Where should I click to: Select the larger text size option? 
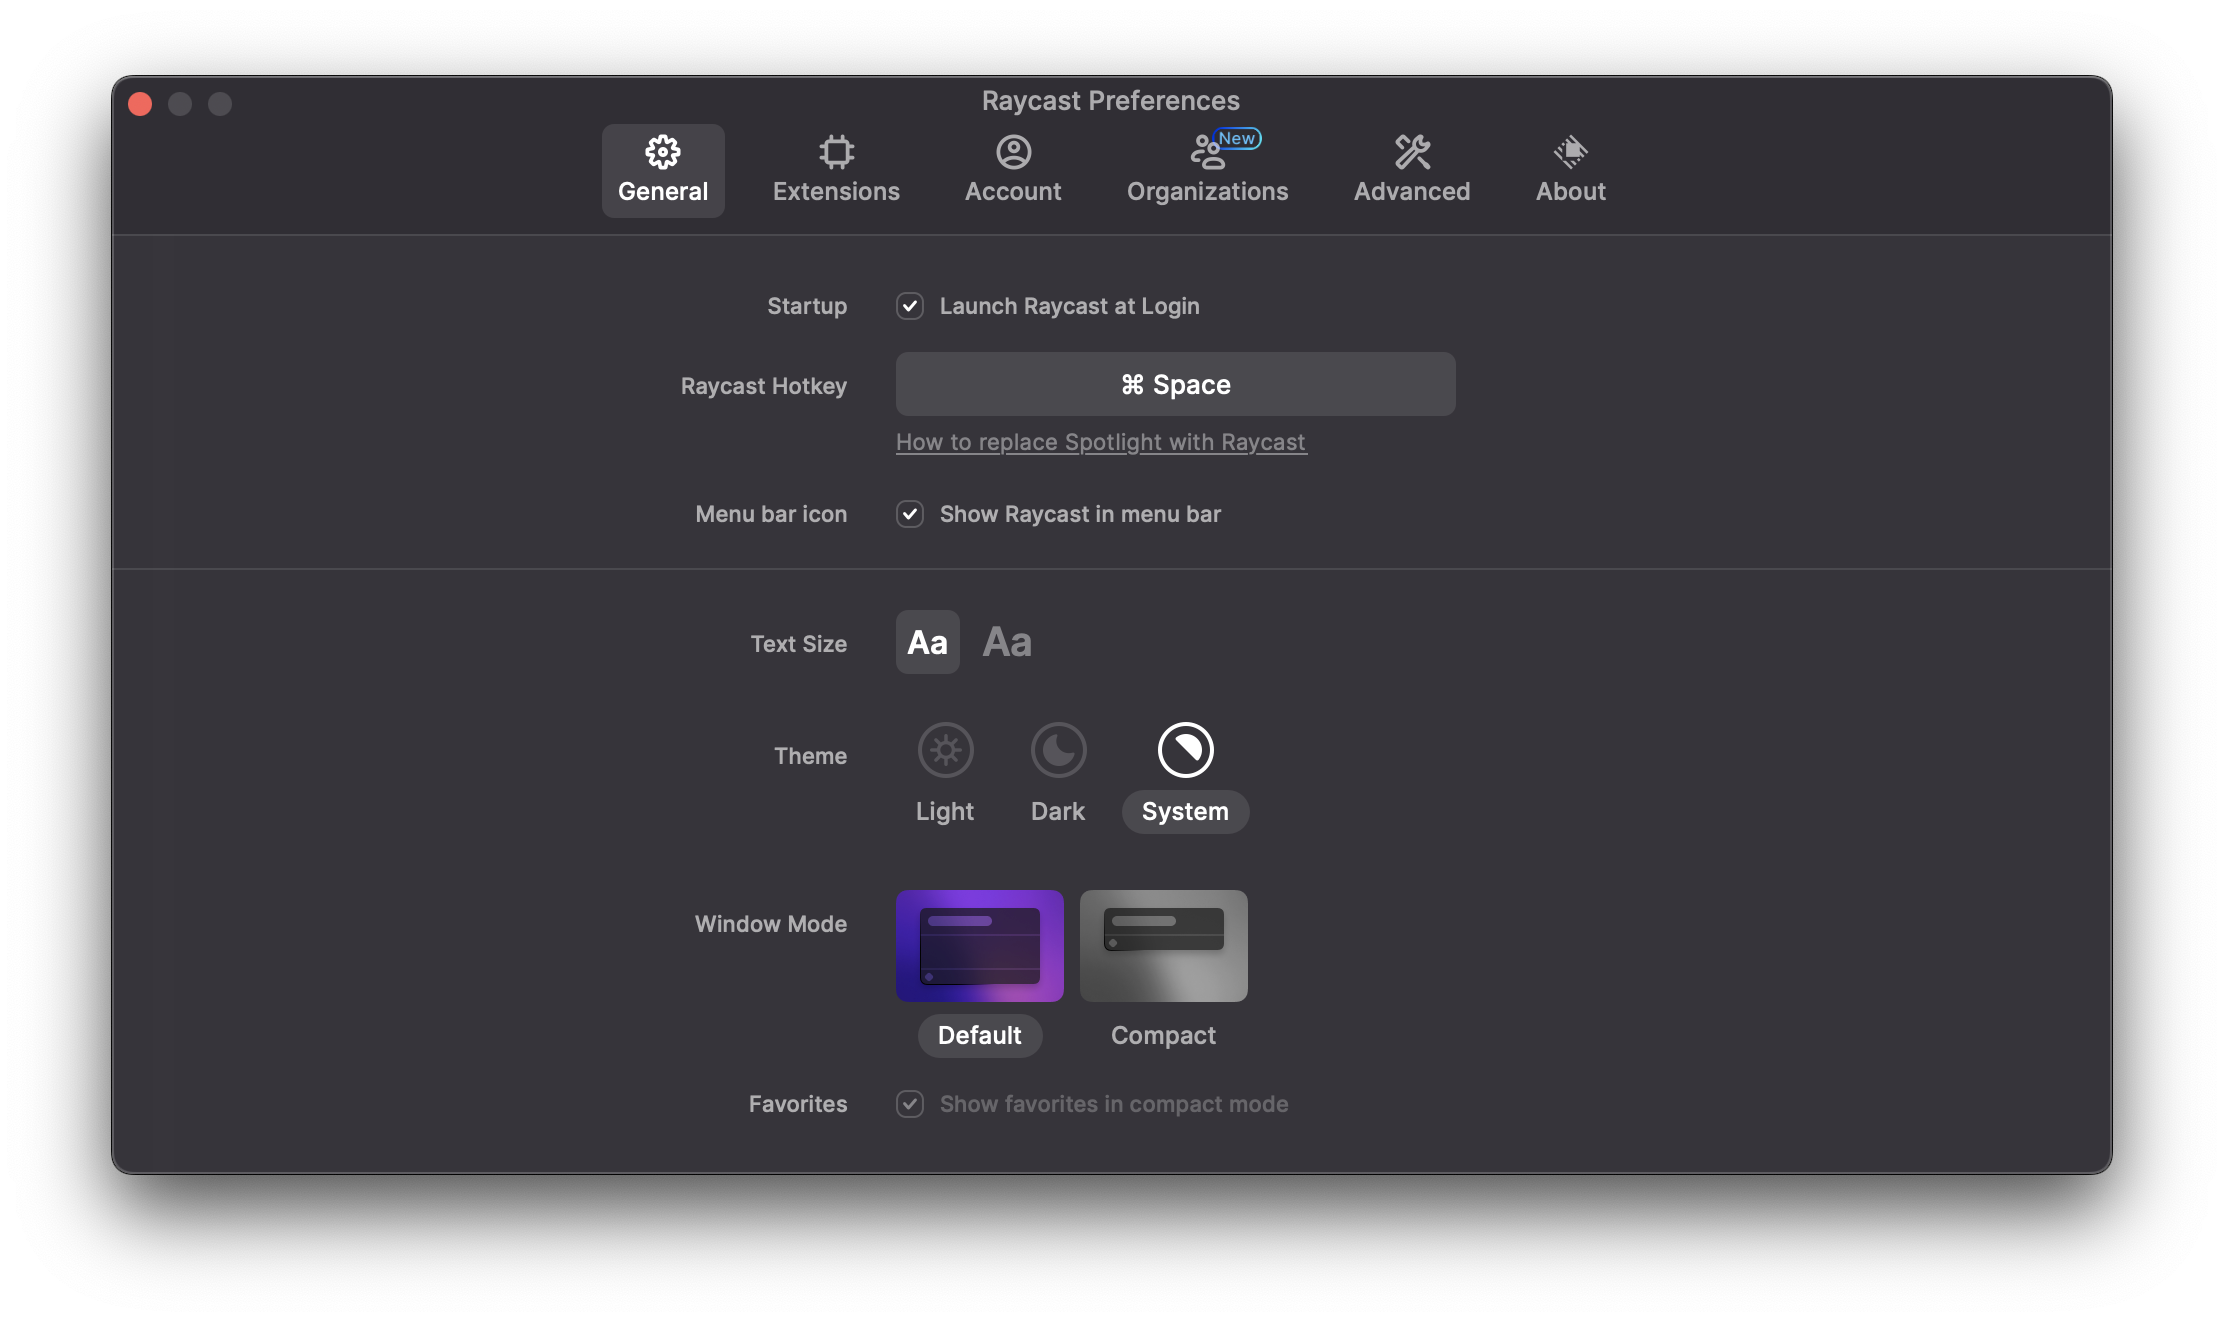[x=1006, y=642]
